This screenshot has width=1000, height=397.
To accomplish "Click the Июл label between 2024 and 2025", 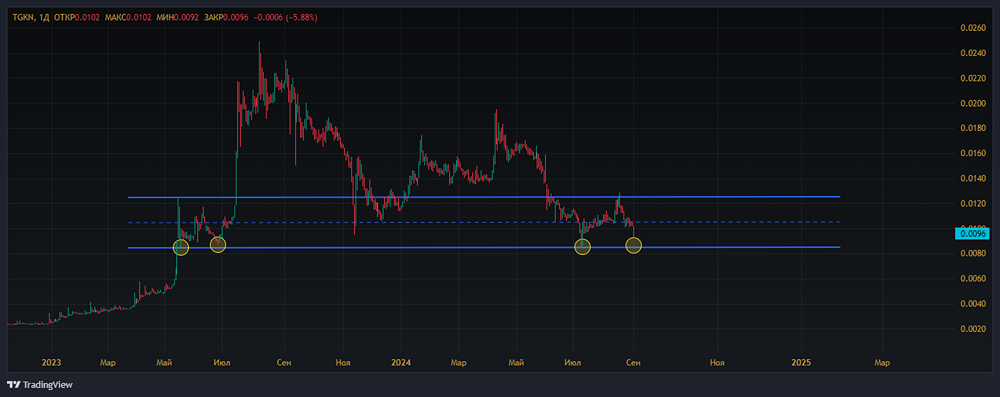I will click(x=573, y=363).
